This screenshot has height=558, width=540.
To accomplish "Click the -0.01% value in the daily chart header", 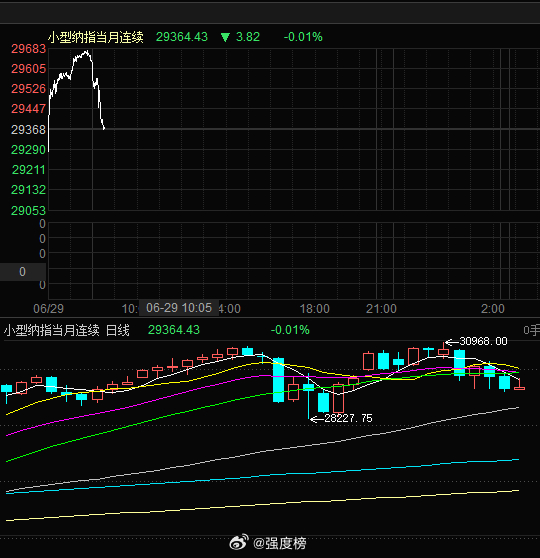I will tap(290, 330).
